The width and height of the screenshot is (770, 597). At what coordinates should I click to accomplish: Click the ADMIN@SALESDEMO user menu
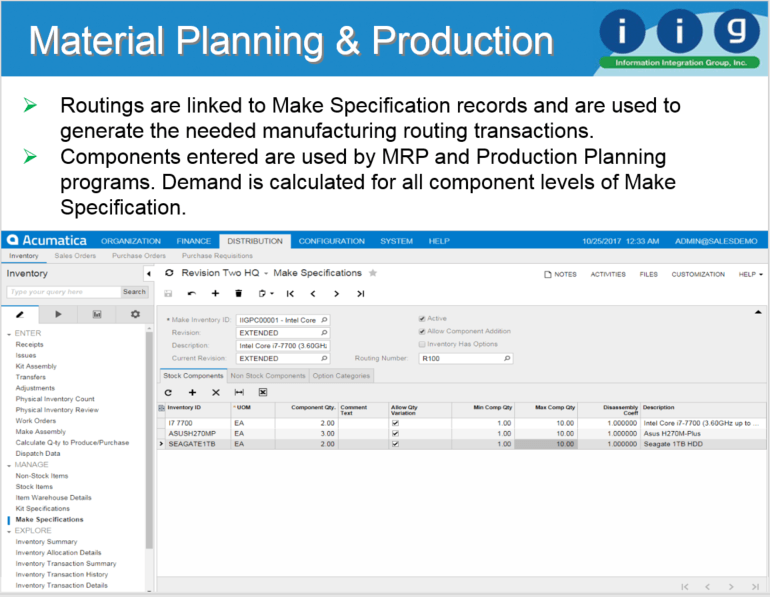coord(715,241)
